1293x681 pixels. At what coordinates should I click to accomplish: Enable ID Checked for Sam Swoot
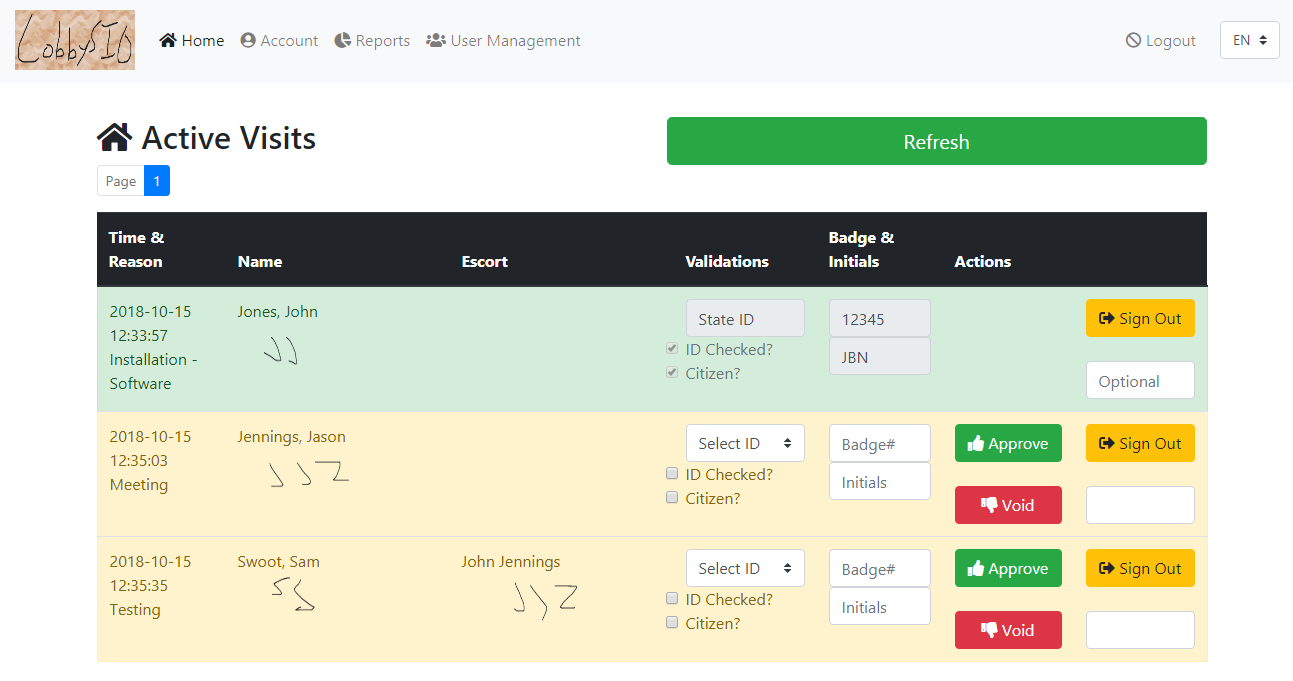pyautogui.click(x=672, y=599)
